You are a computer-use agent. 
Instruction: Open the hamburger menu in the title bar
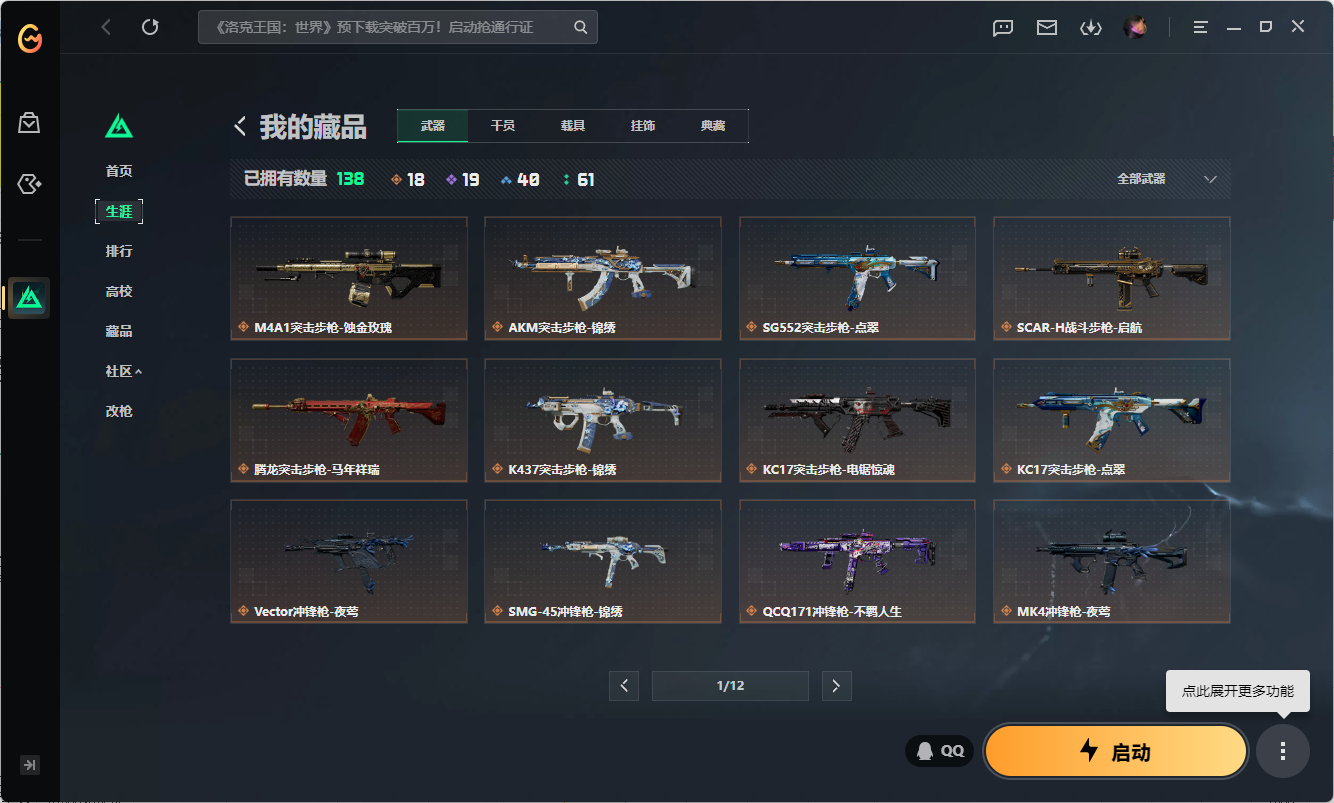[x=1201, y=27]
